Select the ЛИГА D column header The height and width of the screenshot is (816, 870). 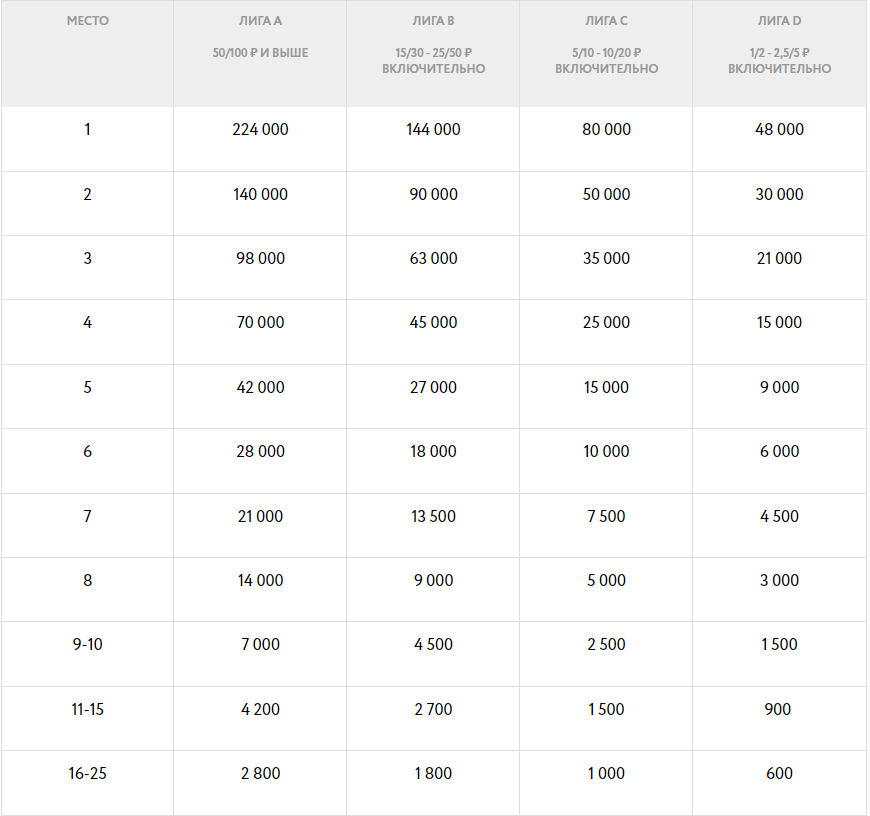coord(779,21)
